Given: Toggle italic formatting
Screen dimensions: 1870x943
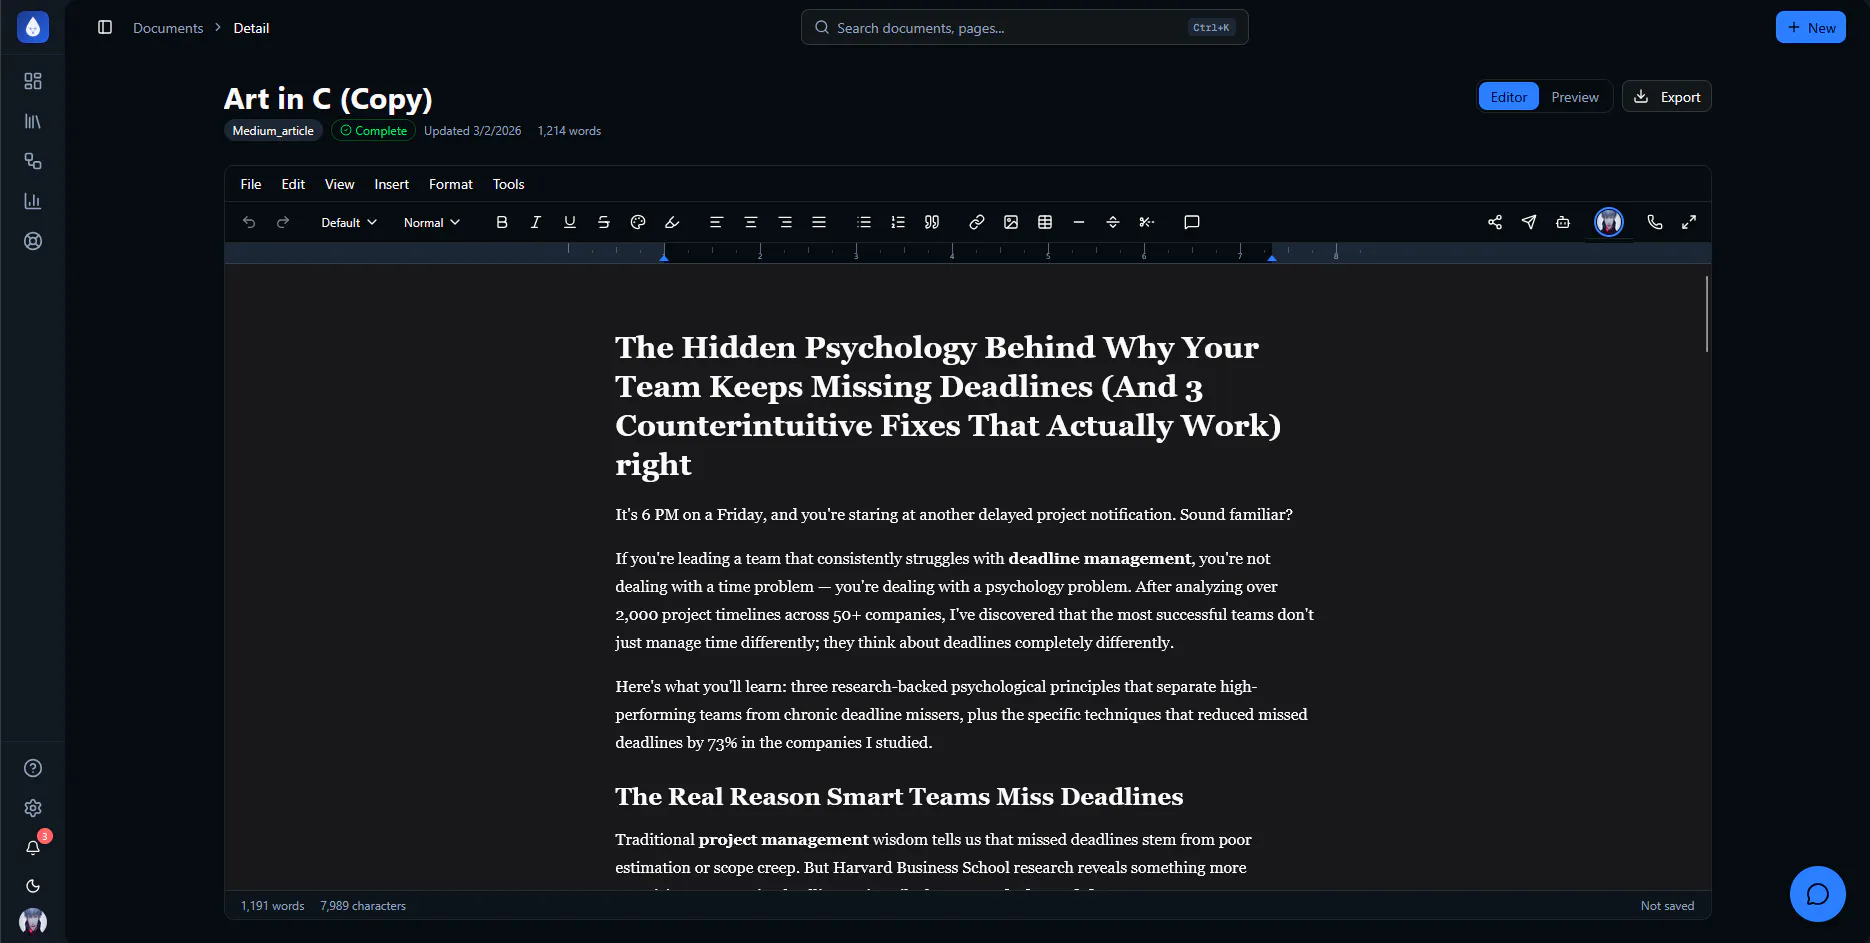Looking at the screenshot, I should click(x=536, y=222).
